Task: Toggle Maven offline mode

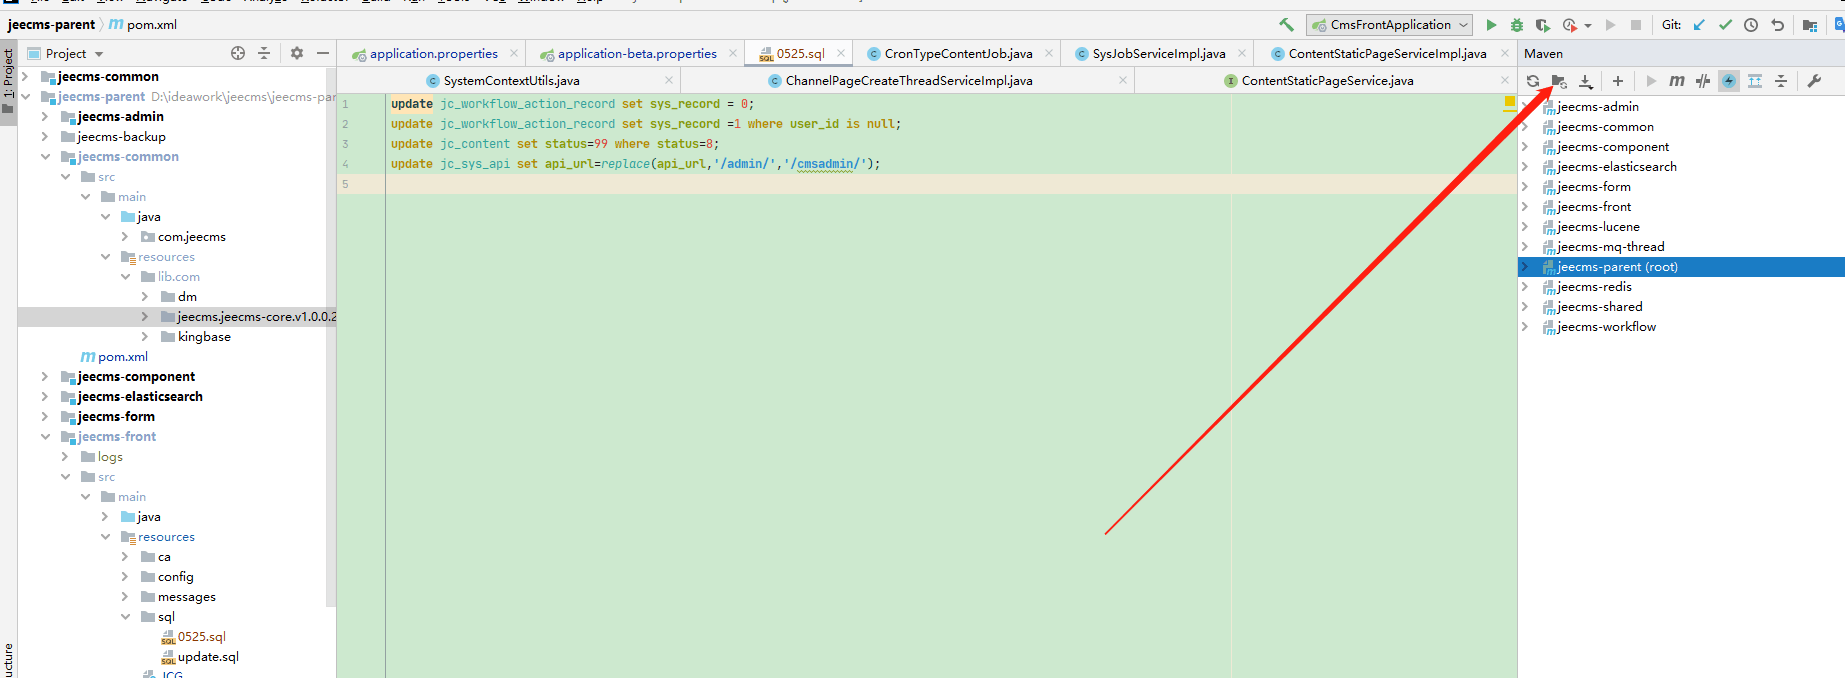Action: (x=1703, y=81)
